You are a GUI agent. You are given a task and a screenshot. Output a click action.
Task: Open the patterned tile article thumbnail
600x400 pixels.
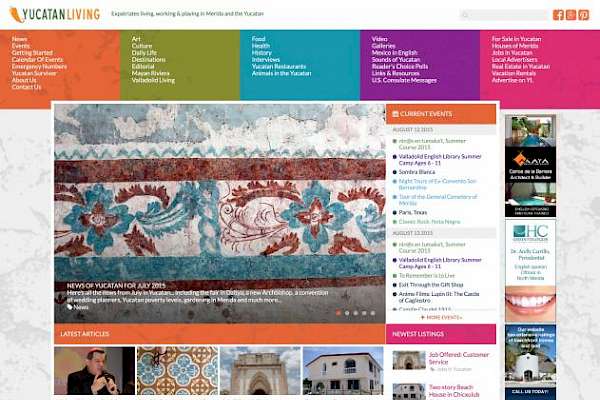(x=176, y=371)
